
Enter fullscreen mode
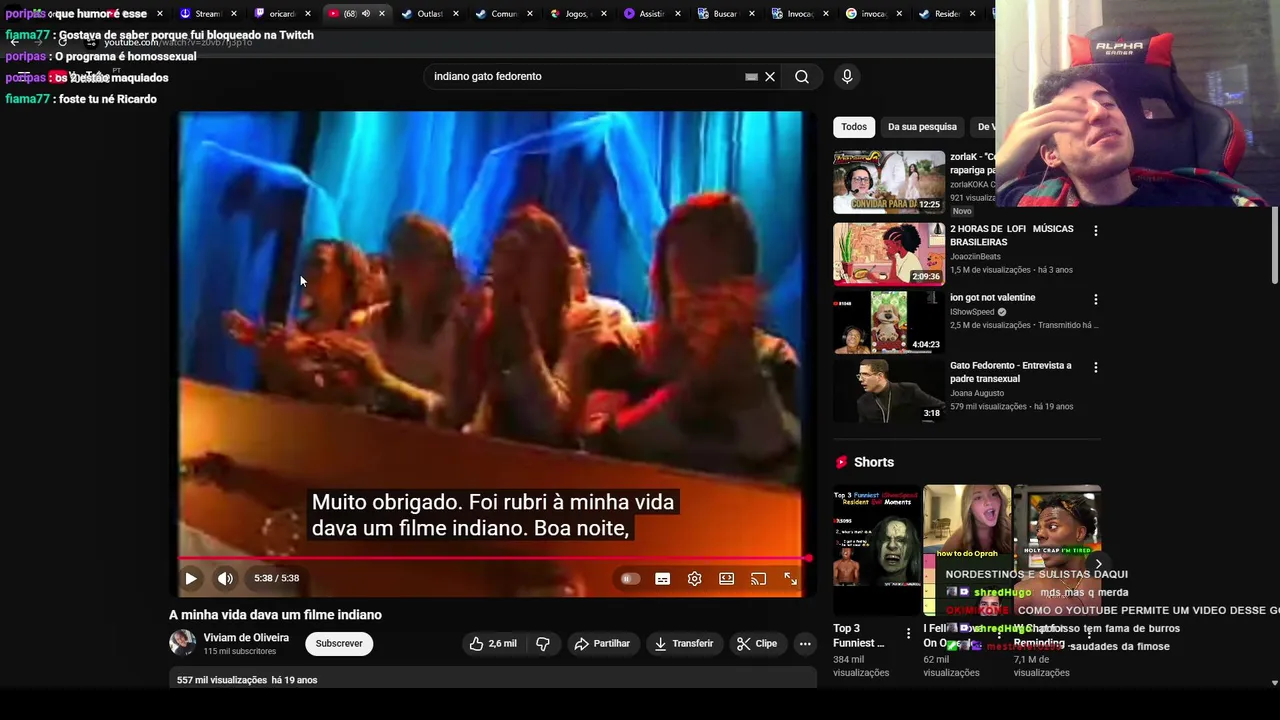[x=790, y=578]
